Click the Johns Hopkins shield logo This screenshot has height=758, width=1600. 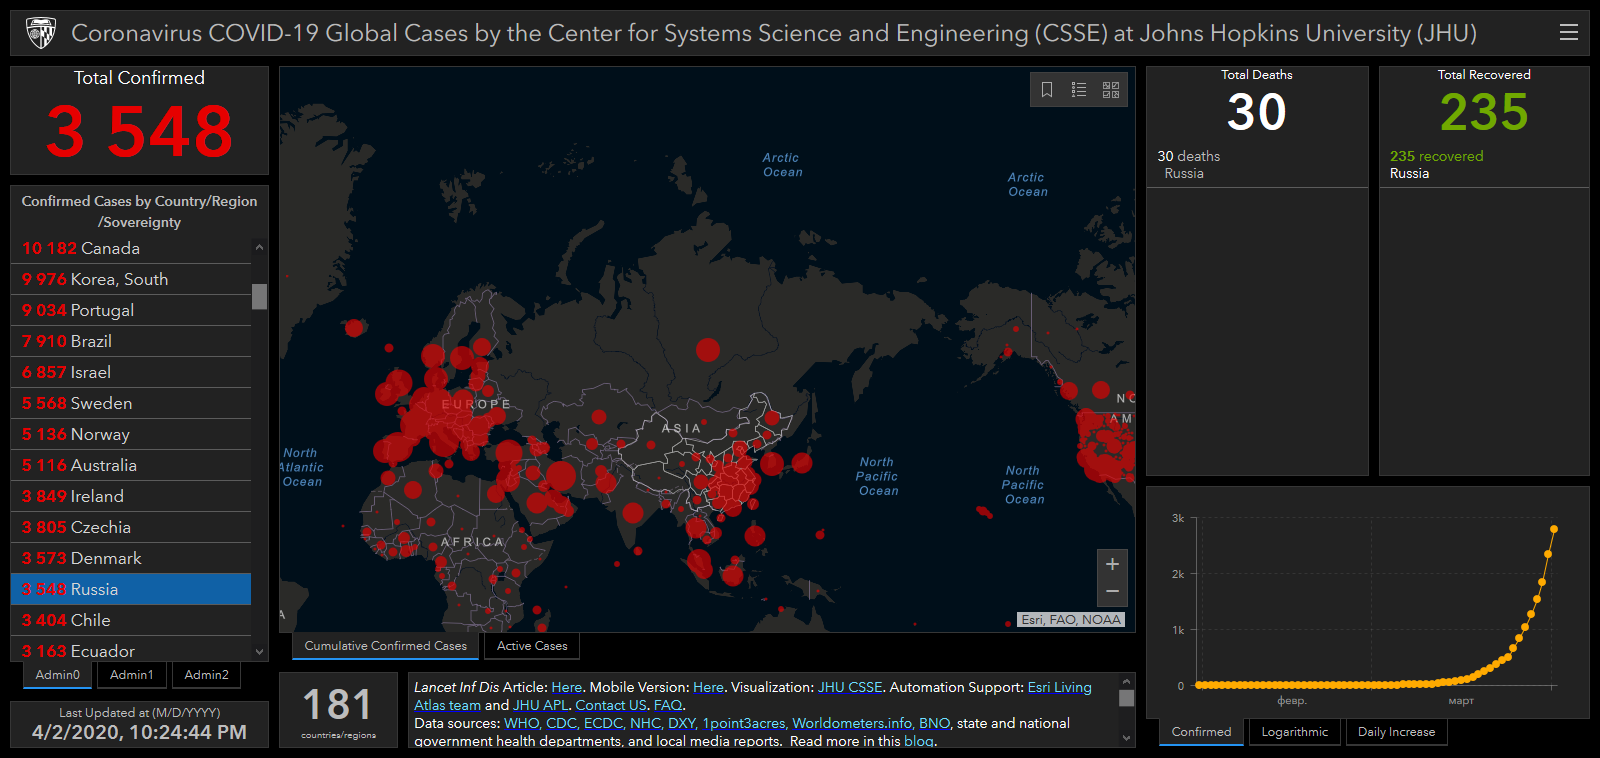[x=41, y=33]
